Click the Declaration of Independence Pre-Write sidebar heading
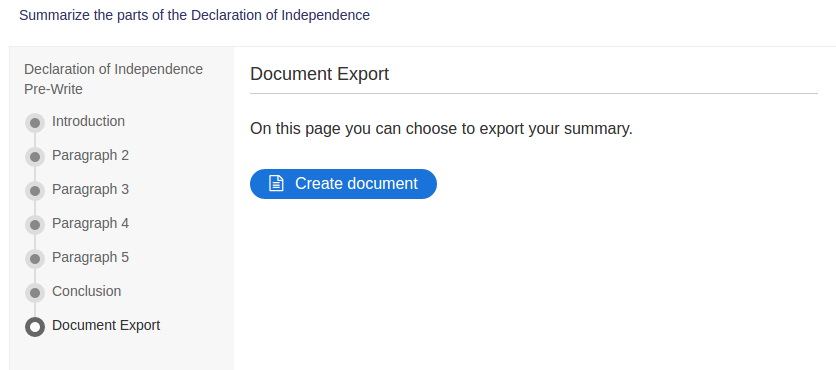 tap(114, 79)
